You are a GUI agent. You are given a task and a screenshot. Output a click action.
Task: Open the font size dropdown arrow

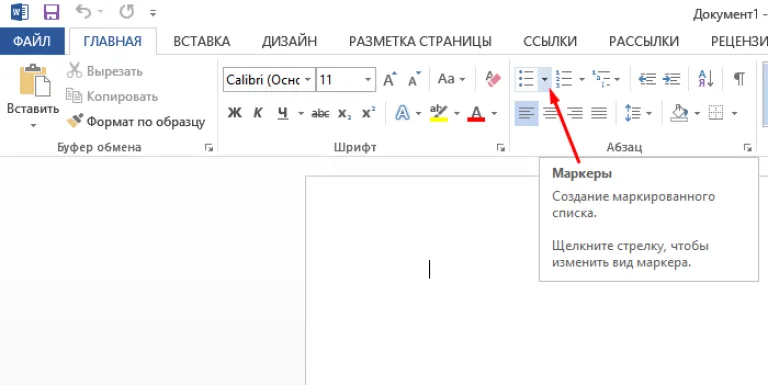coord(368,80)
